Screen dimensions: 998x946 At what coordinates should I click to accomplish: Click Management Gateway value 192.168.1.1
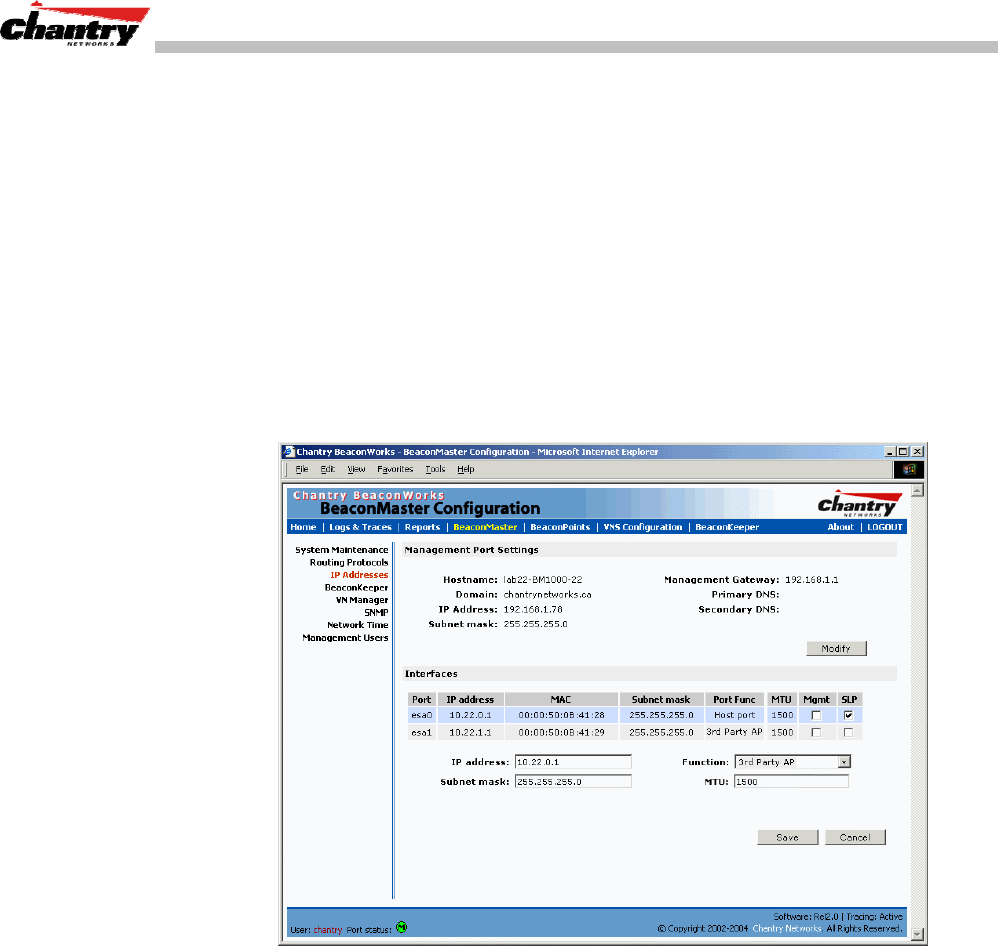(812, 580)
